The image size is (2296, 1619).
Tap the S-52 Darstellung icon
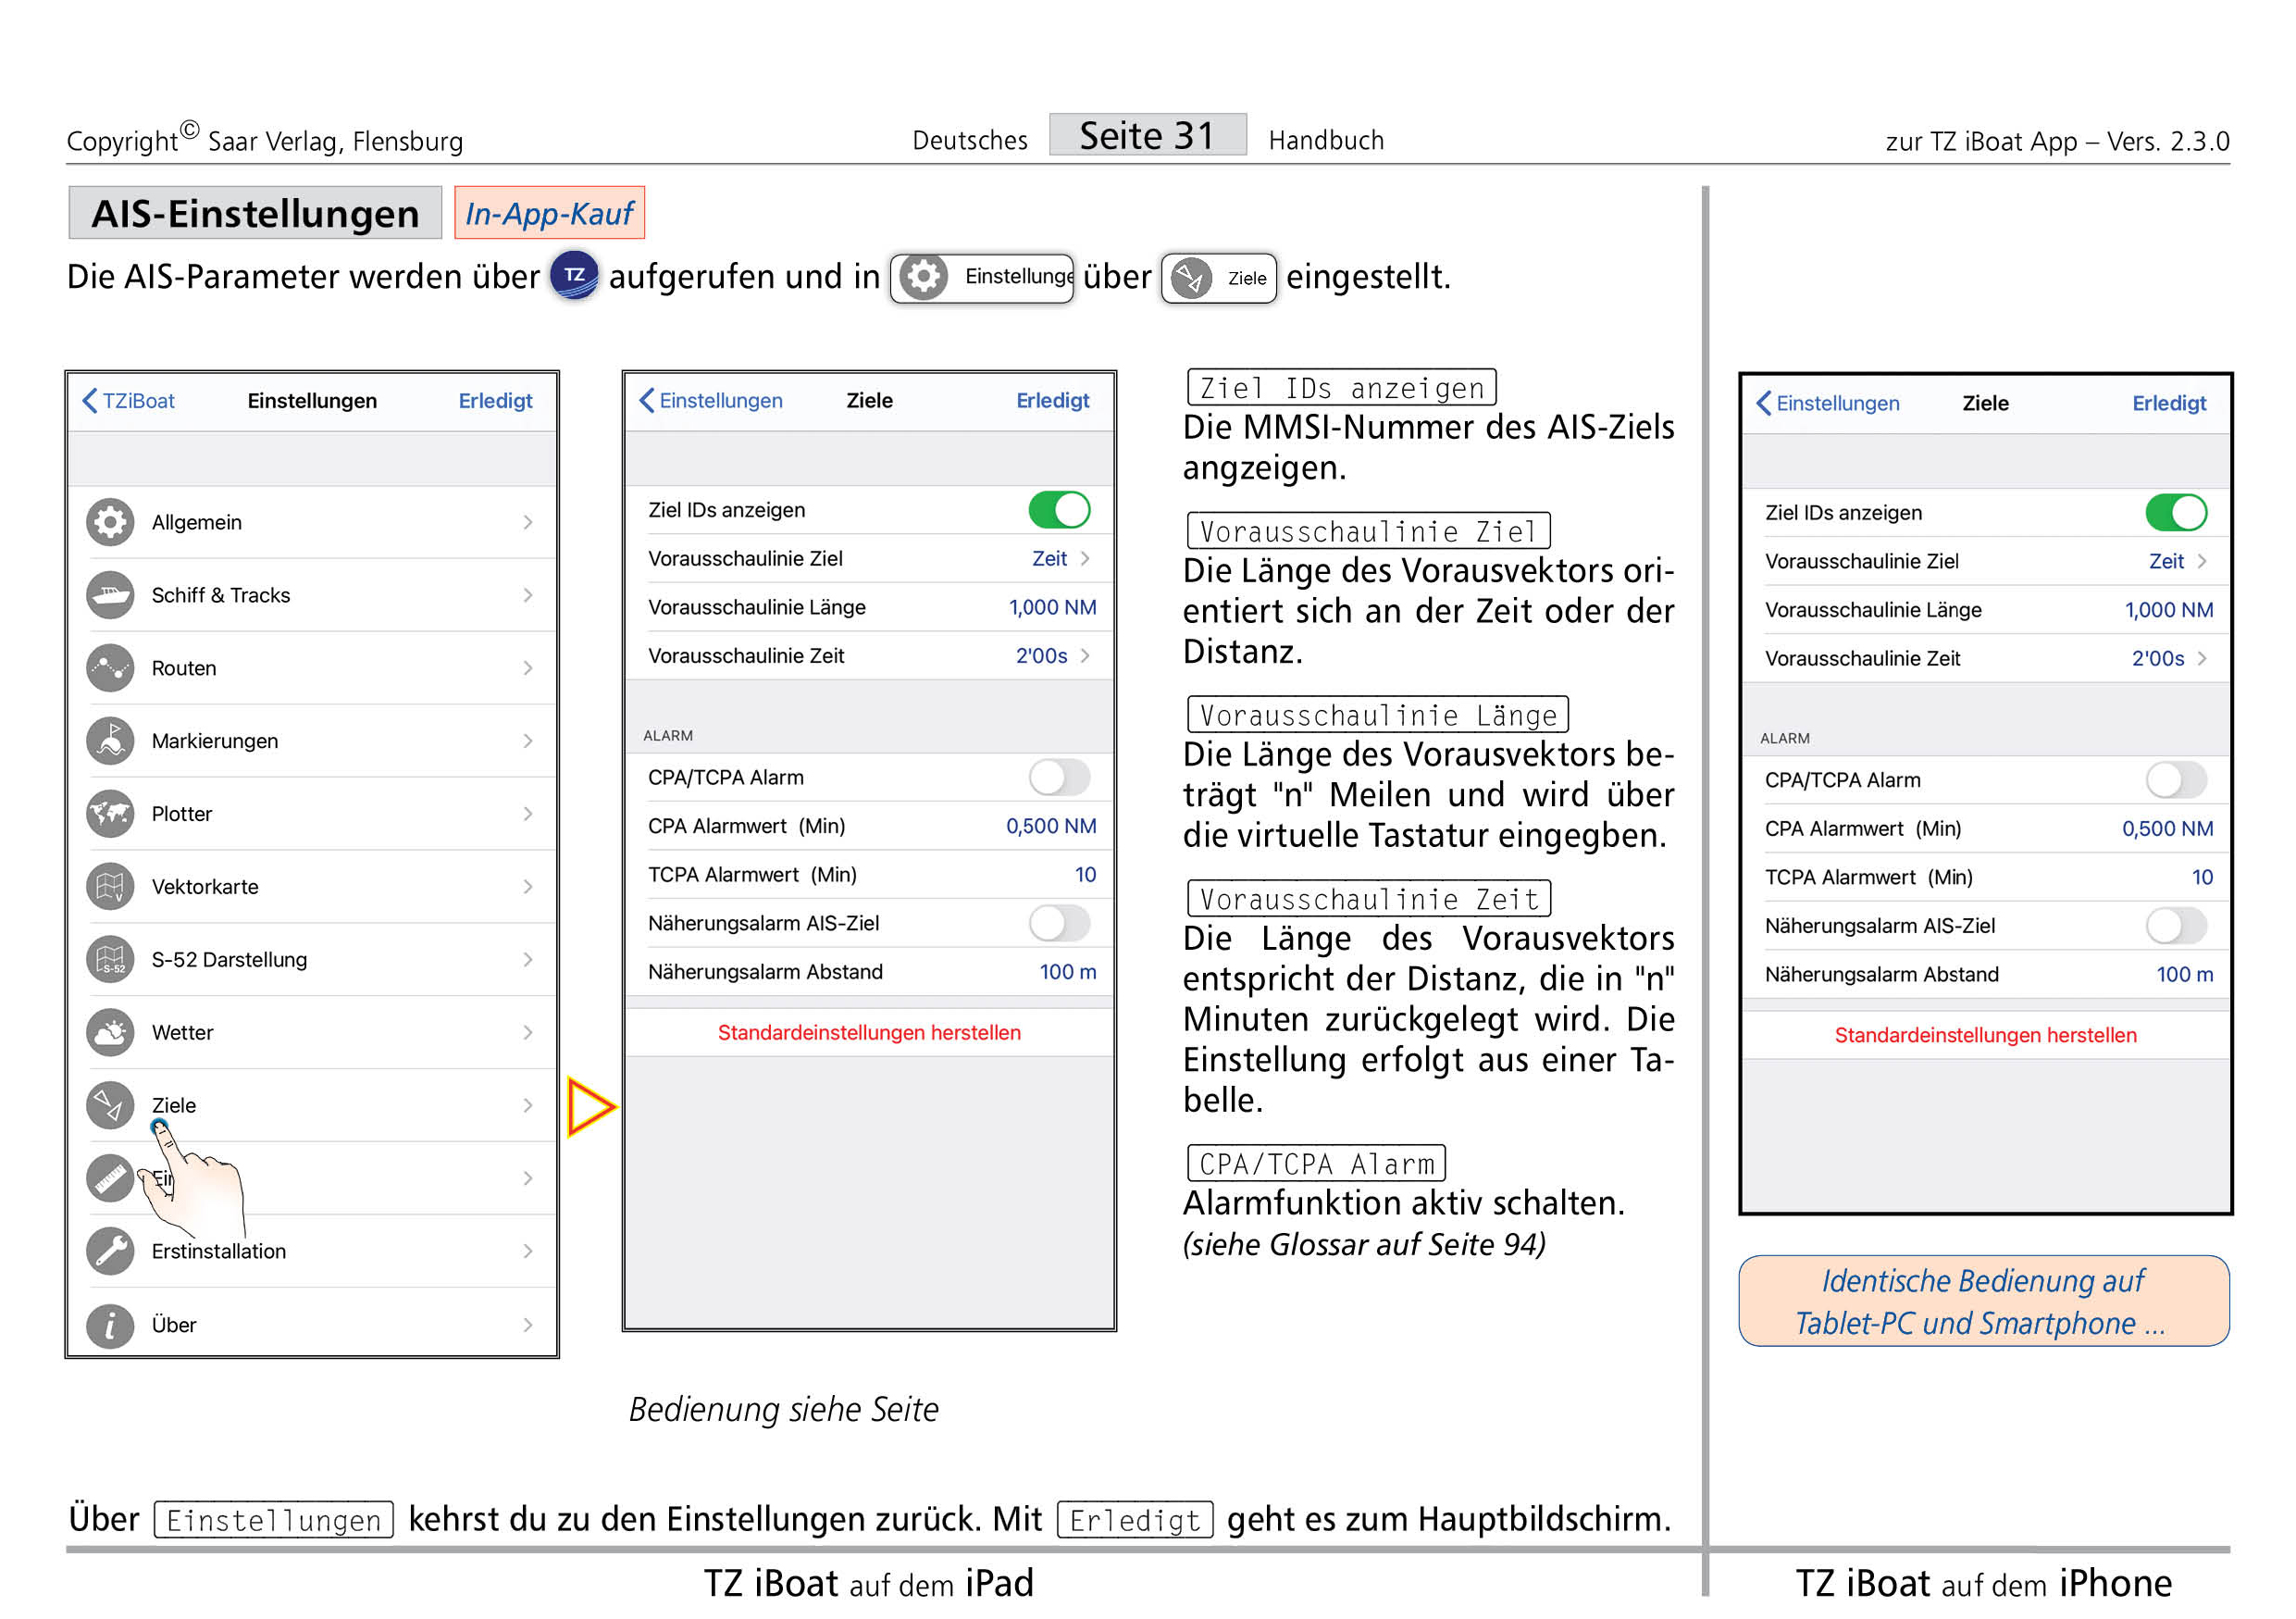pyautogui.click(x=110, y=961)
